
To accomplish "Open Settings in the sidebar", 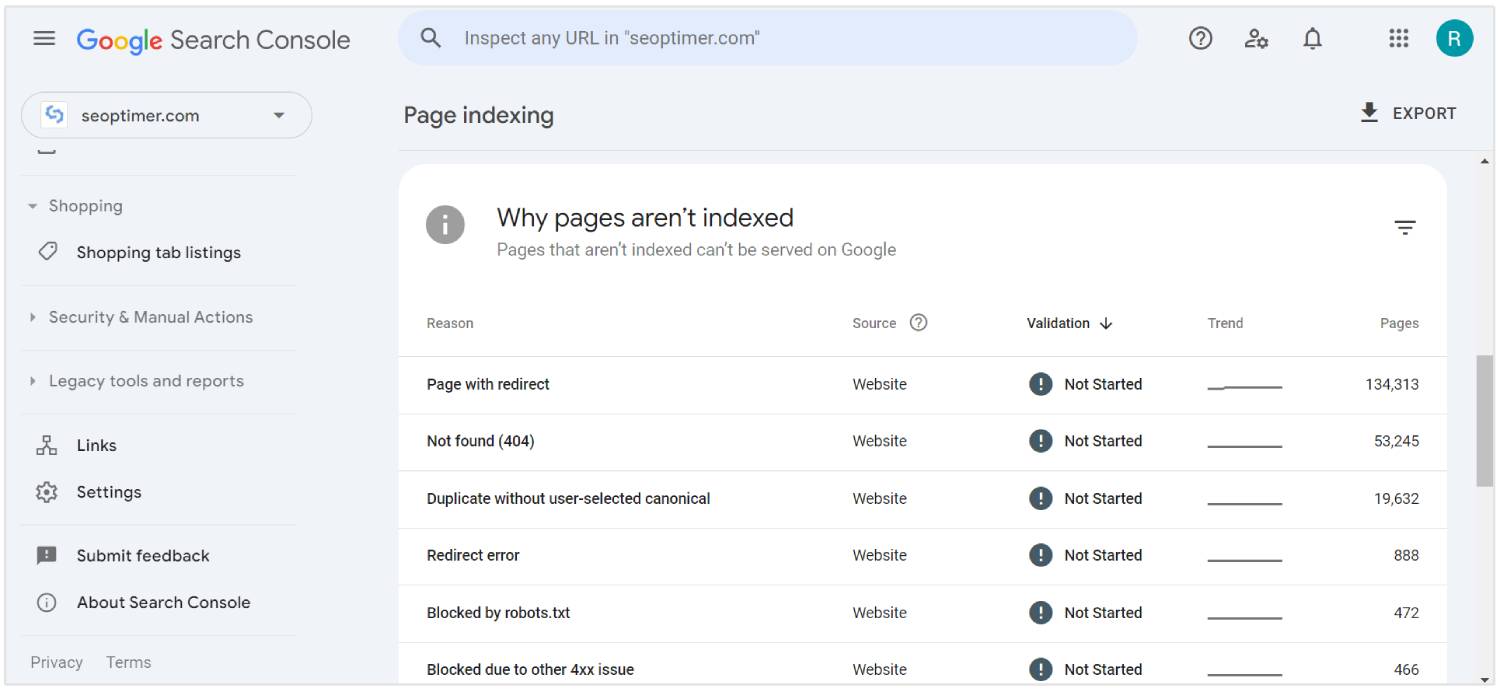I will [x=108, y=492].
